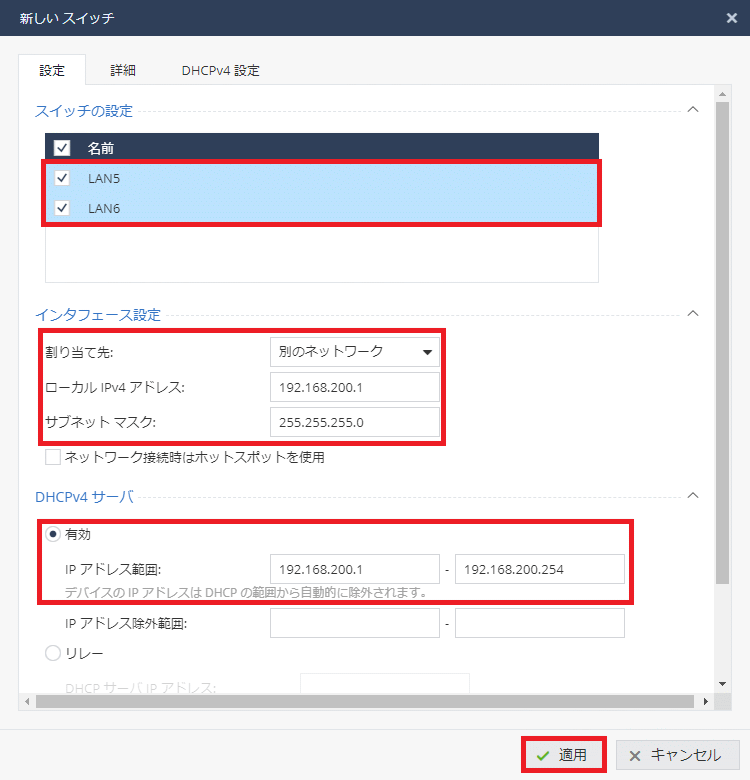Screen dimensions: 750x780
Task: Collapse the DHCPv4 サーバ section
Action: pyautogui.click(x=693, y=495)
